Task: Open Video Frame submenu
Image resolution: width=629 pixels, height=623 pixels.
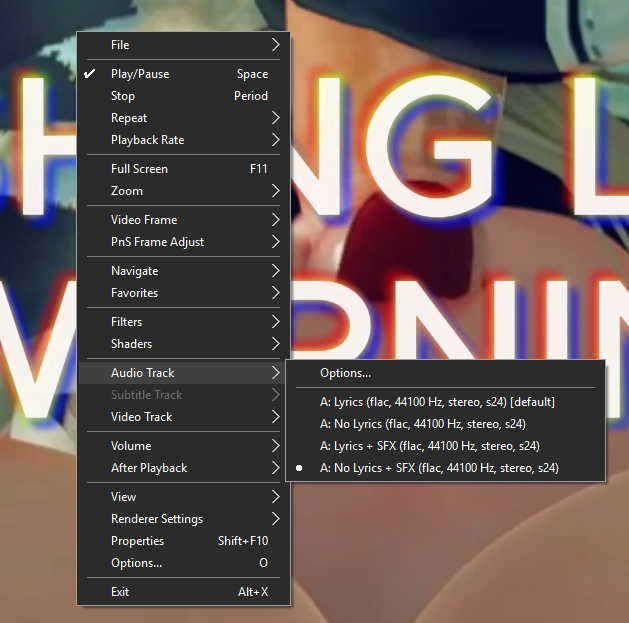Action: click(x=183, y=220)
